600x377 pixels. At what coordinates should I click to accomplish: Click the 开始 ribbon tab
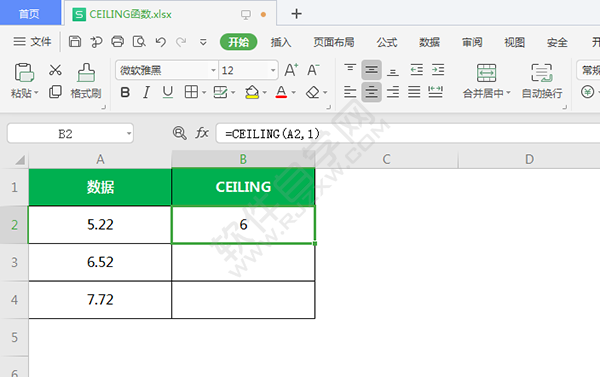pyautogui.click(x=238, y=42)
